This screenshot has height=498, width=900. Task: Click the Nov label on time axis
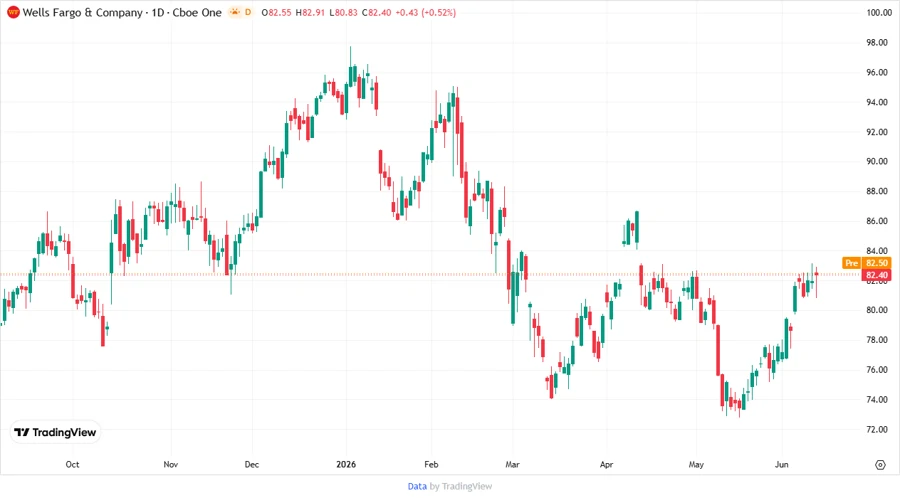pos(170,464)
